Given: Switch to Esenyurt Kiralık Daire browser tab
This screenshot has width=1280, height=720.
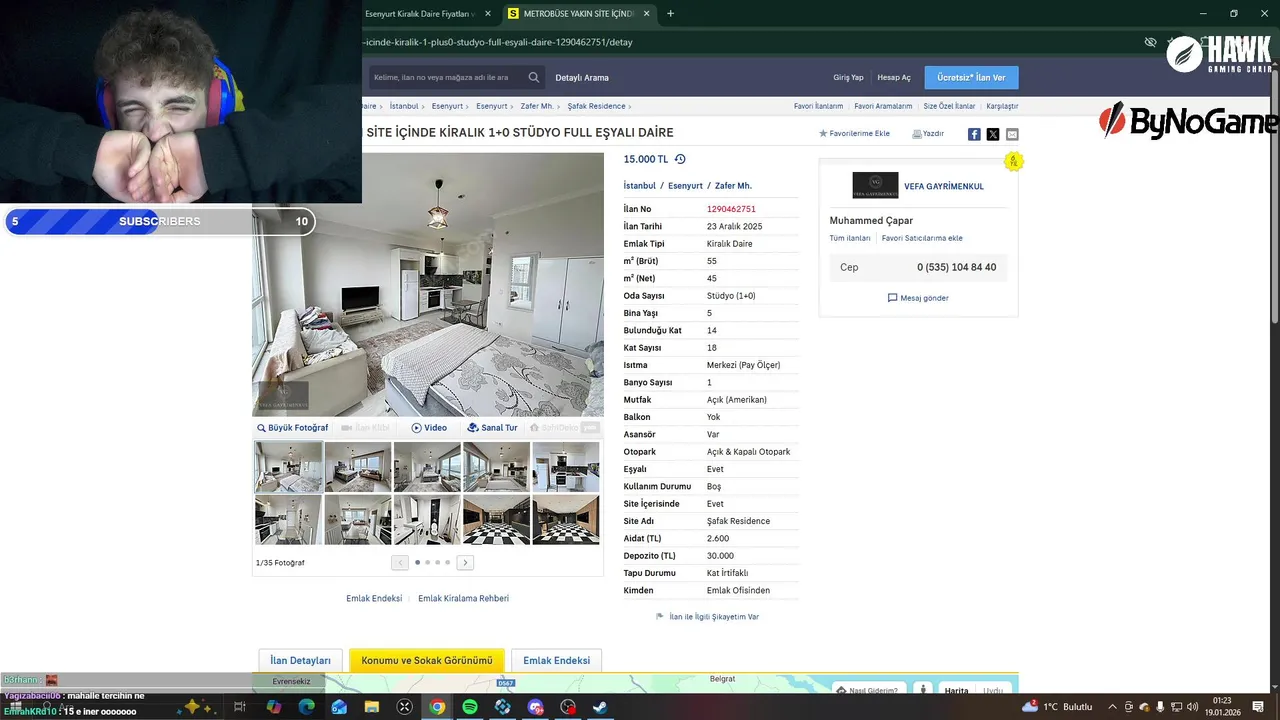Looking at the screenshot, I should [420, 14].
